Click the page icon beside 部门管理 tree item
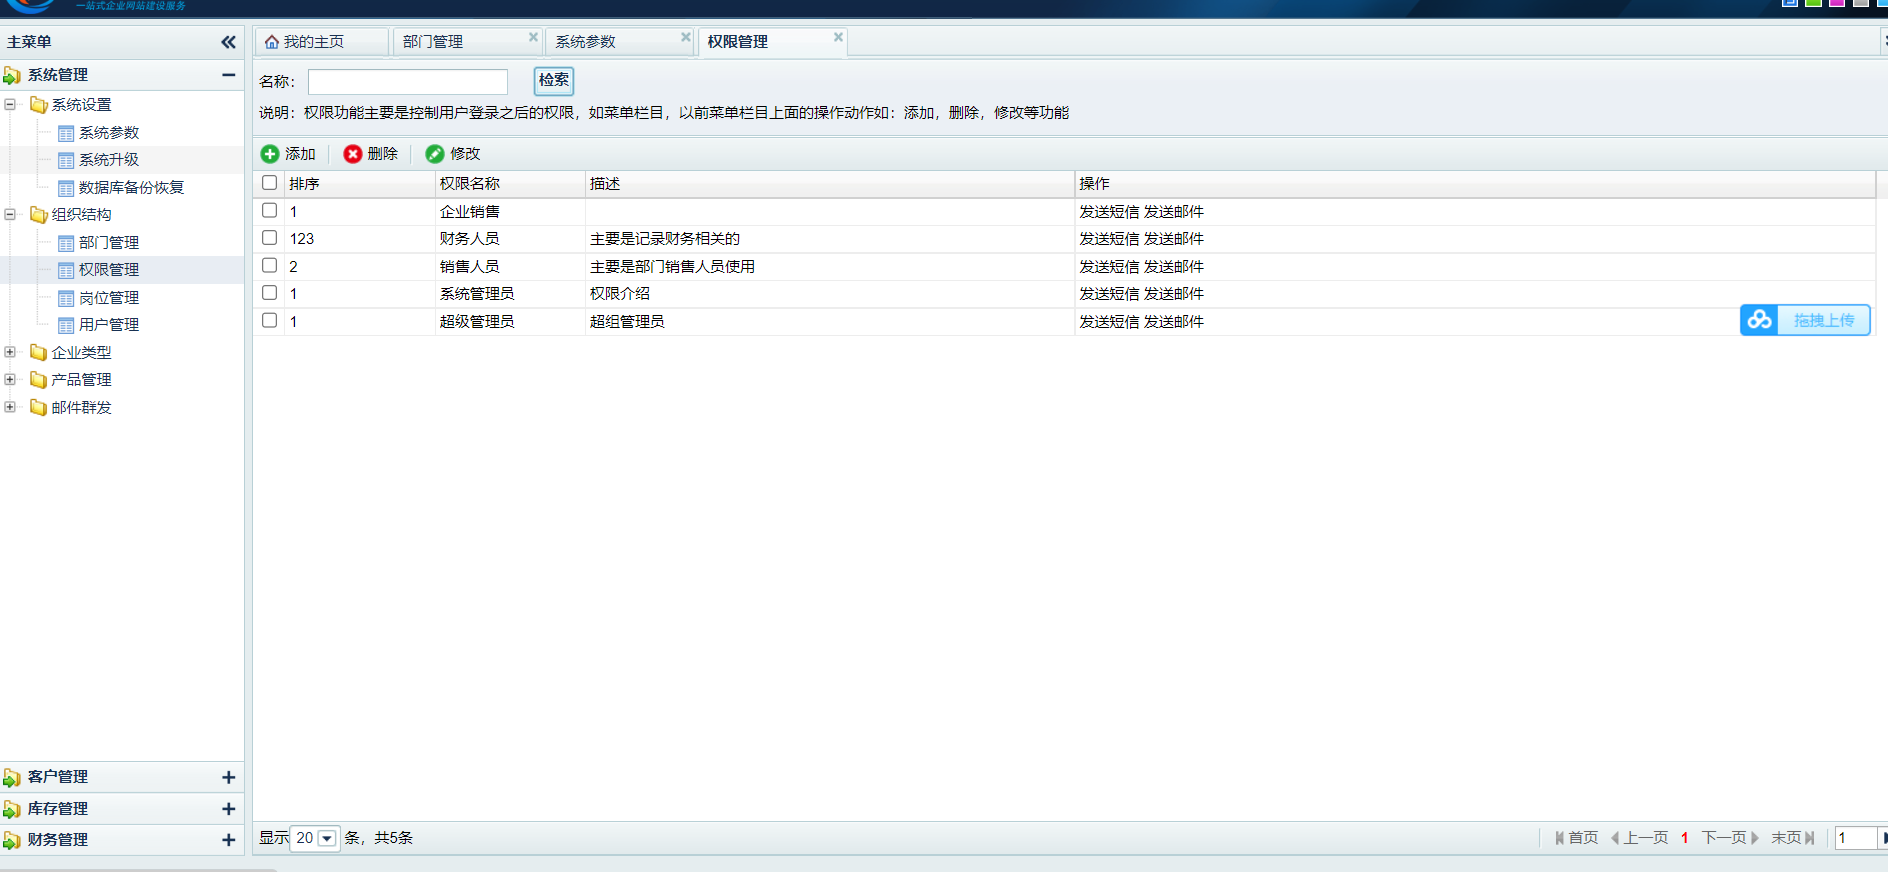 point(66,243)
